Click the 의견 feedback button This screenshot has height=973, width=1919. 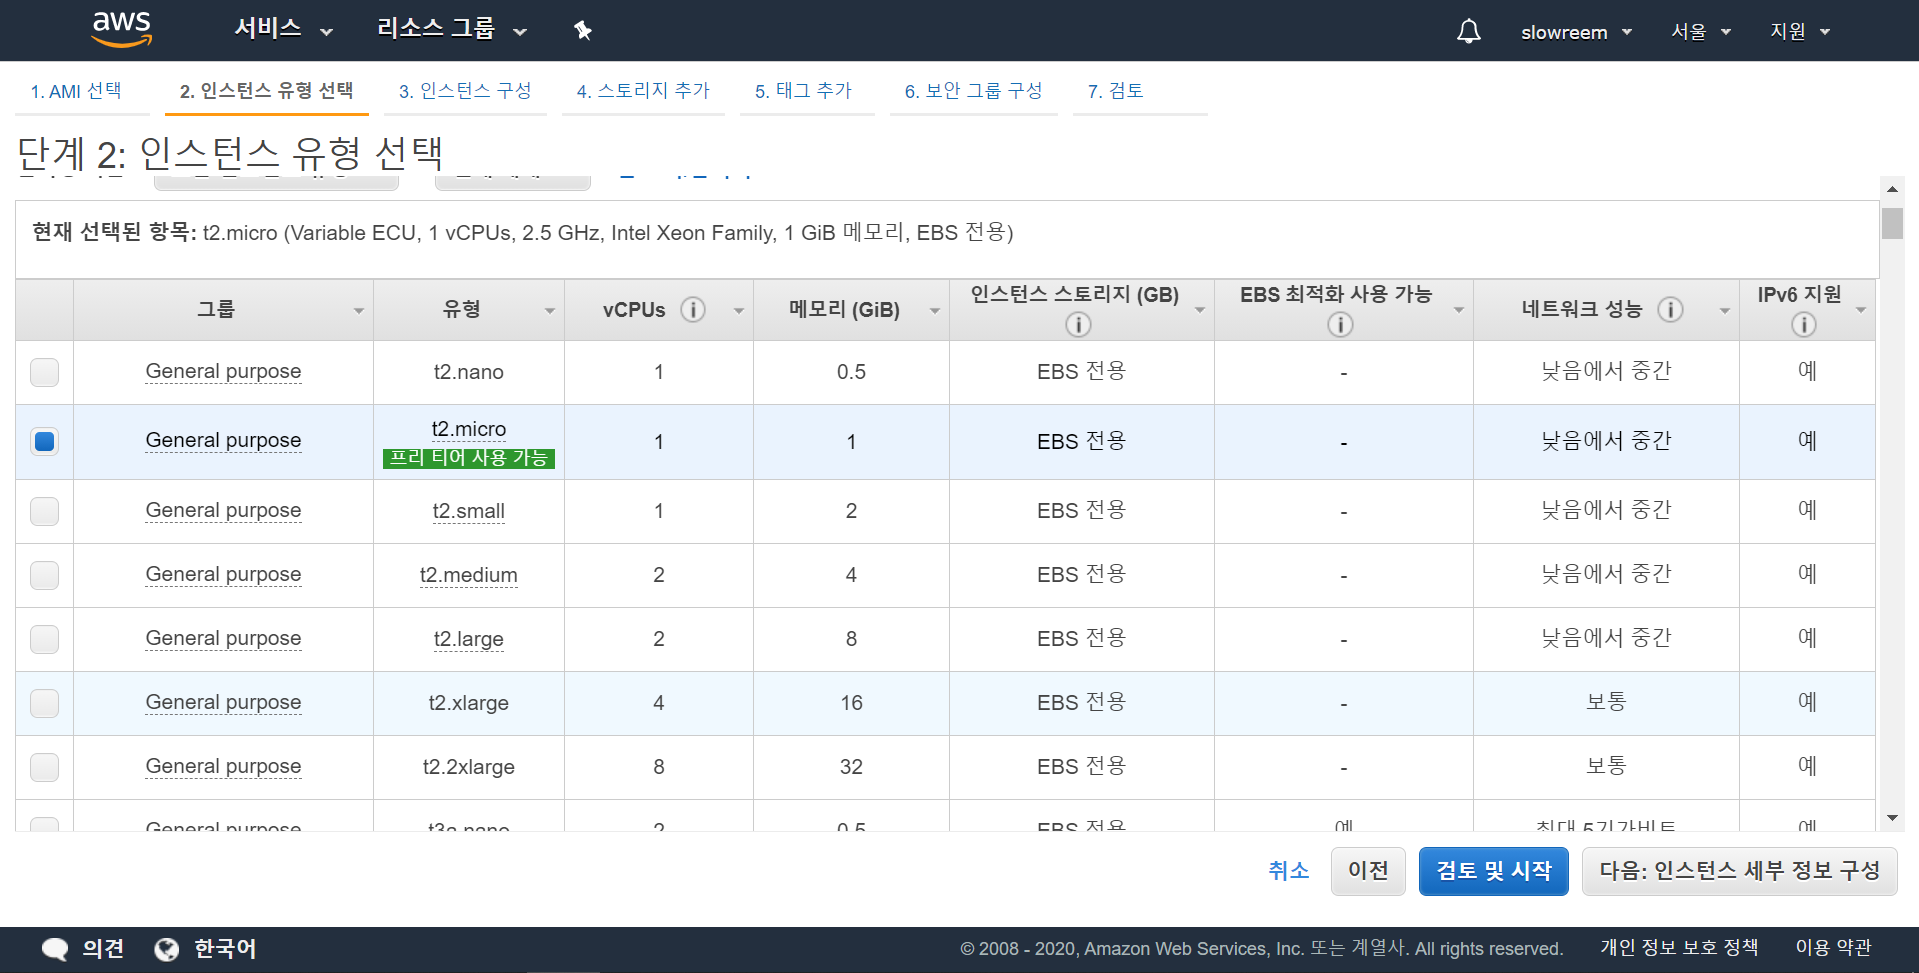(103, 949)
